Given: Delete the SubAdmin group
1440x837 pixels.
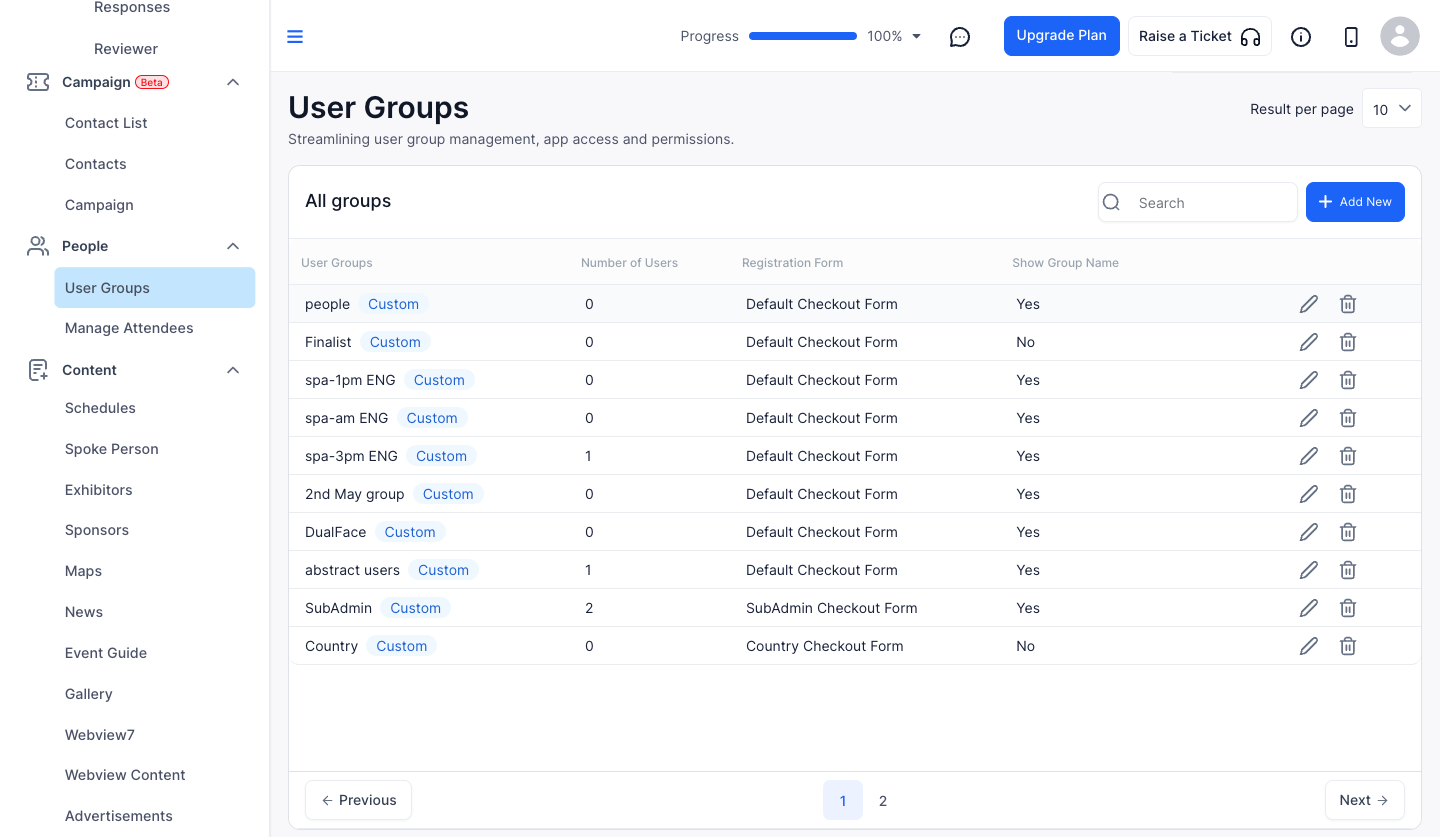Looking at the screenshot, I should [1348, 608].
